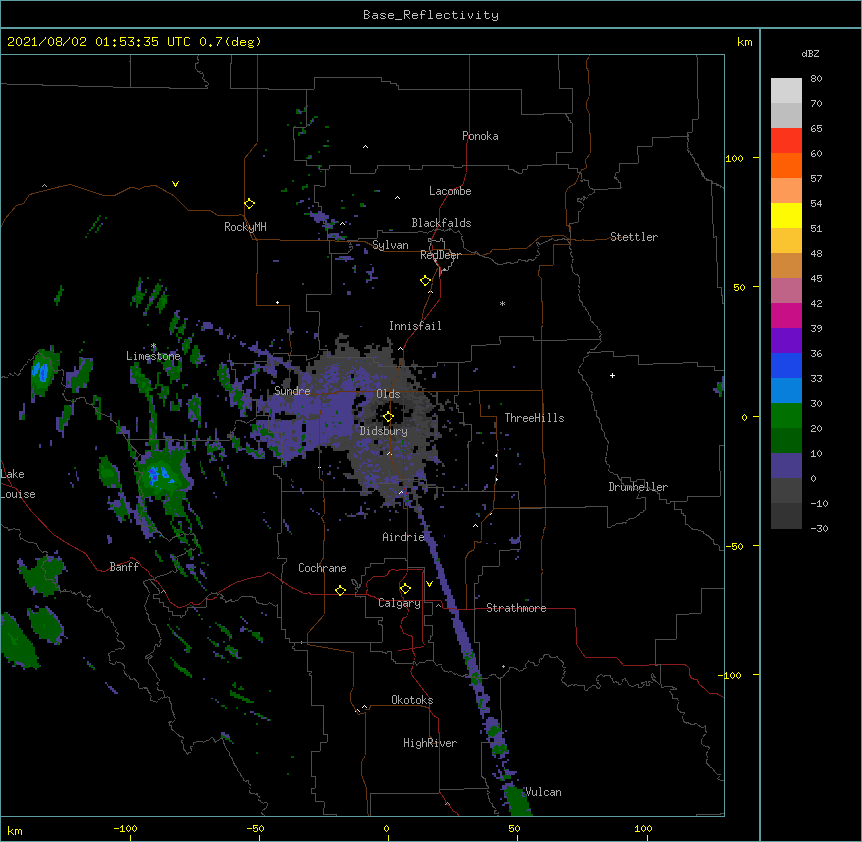Click the Innisfail city label
This screenshot has height=842, width=862.
(415, 326)
